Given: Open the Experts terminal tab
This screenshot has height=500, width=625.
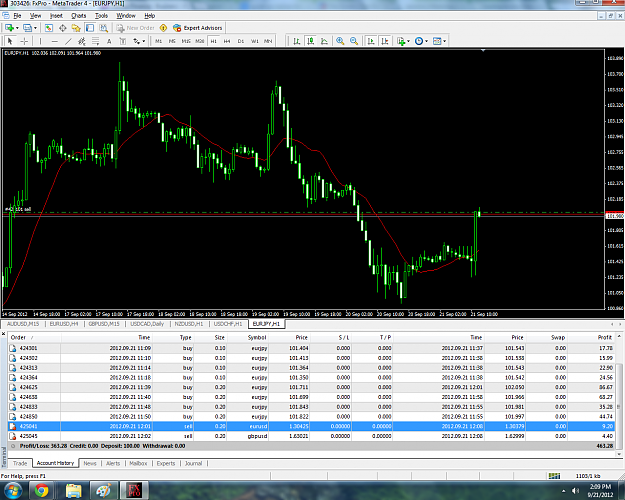Looking at the screenshot, I should pos(166,463).
